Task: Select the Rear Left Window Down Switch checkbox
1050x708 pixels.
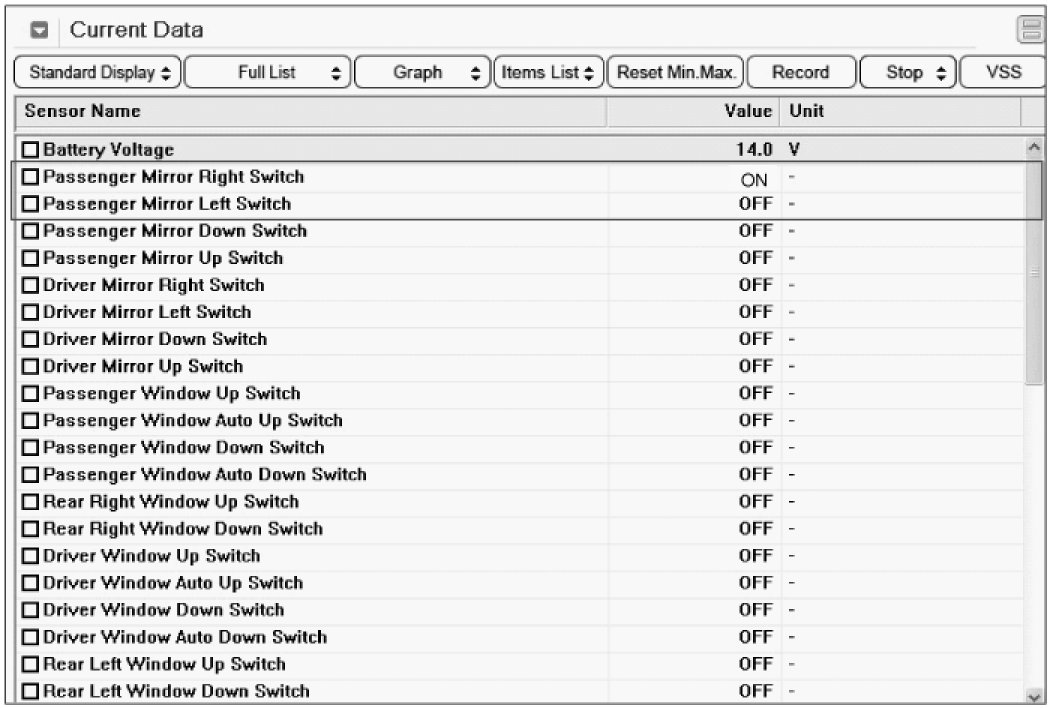Action: tap(31, 691)
